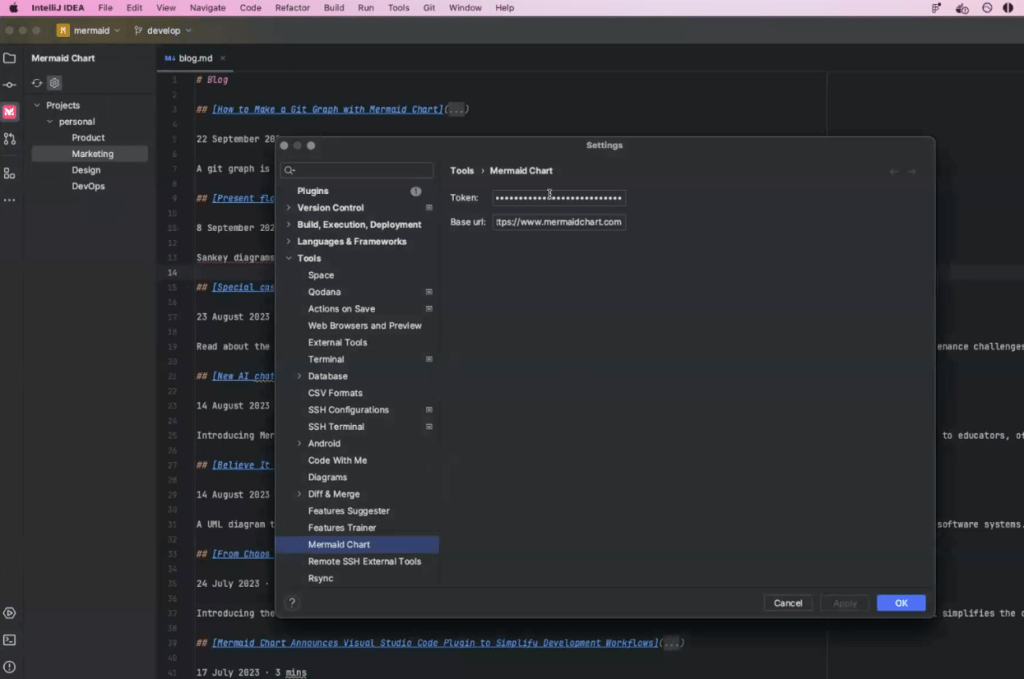Open the Structure tool window icon
Image resolution: width=1024 pixels, height=679 pixels.
tap(10, 174)
